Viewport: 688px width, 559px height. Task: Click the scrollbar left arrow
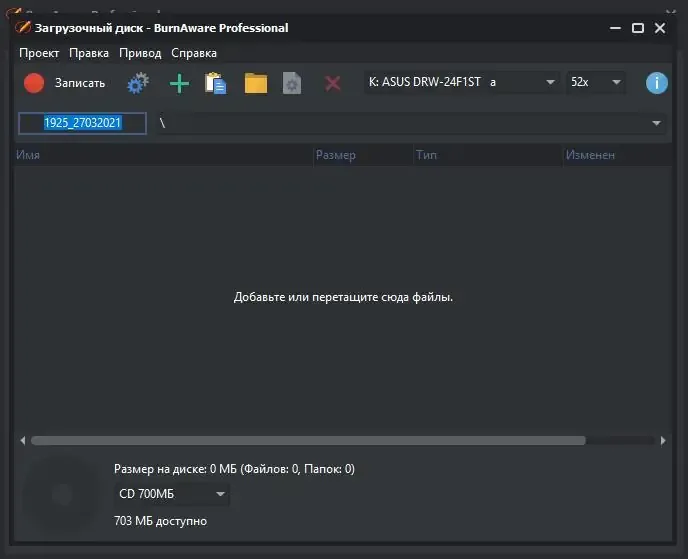pyautogui.click(x=23, y=441)
